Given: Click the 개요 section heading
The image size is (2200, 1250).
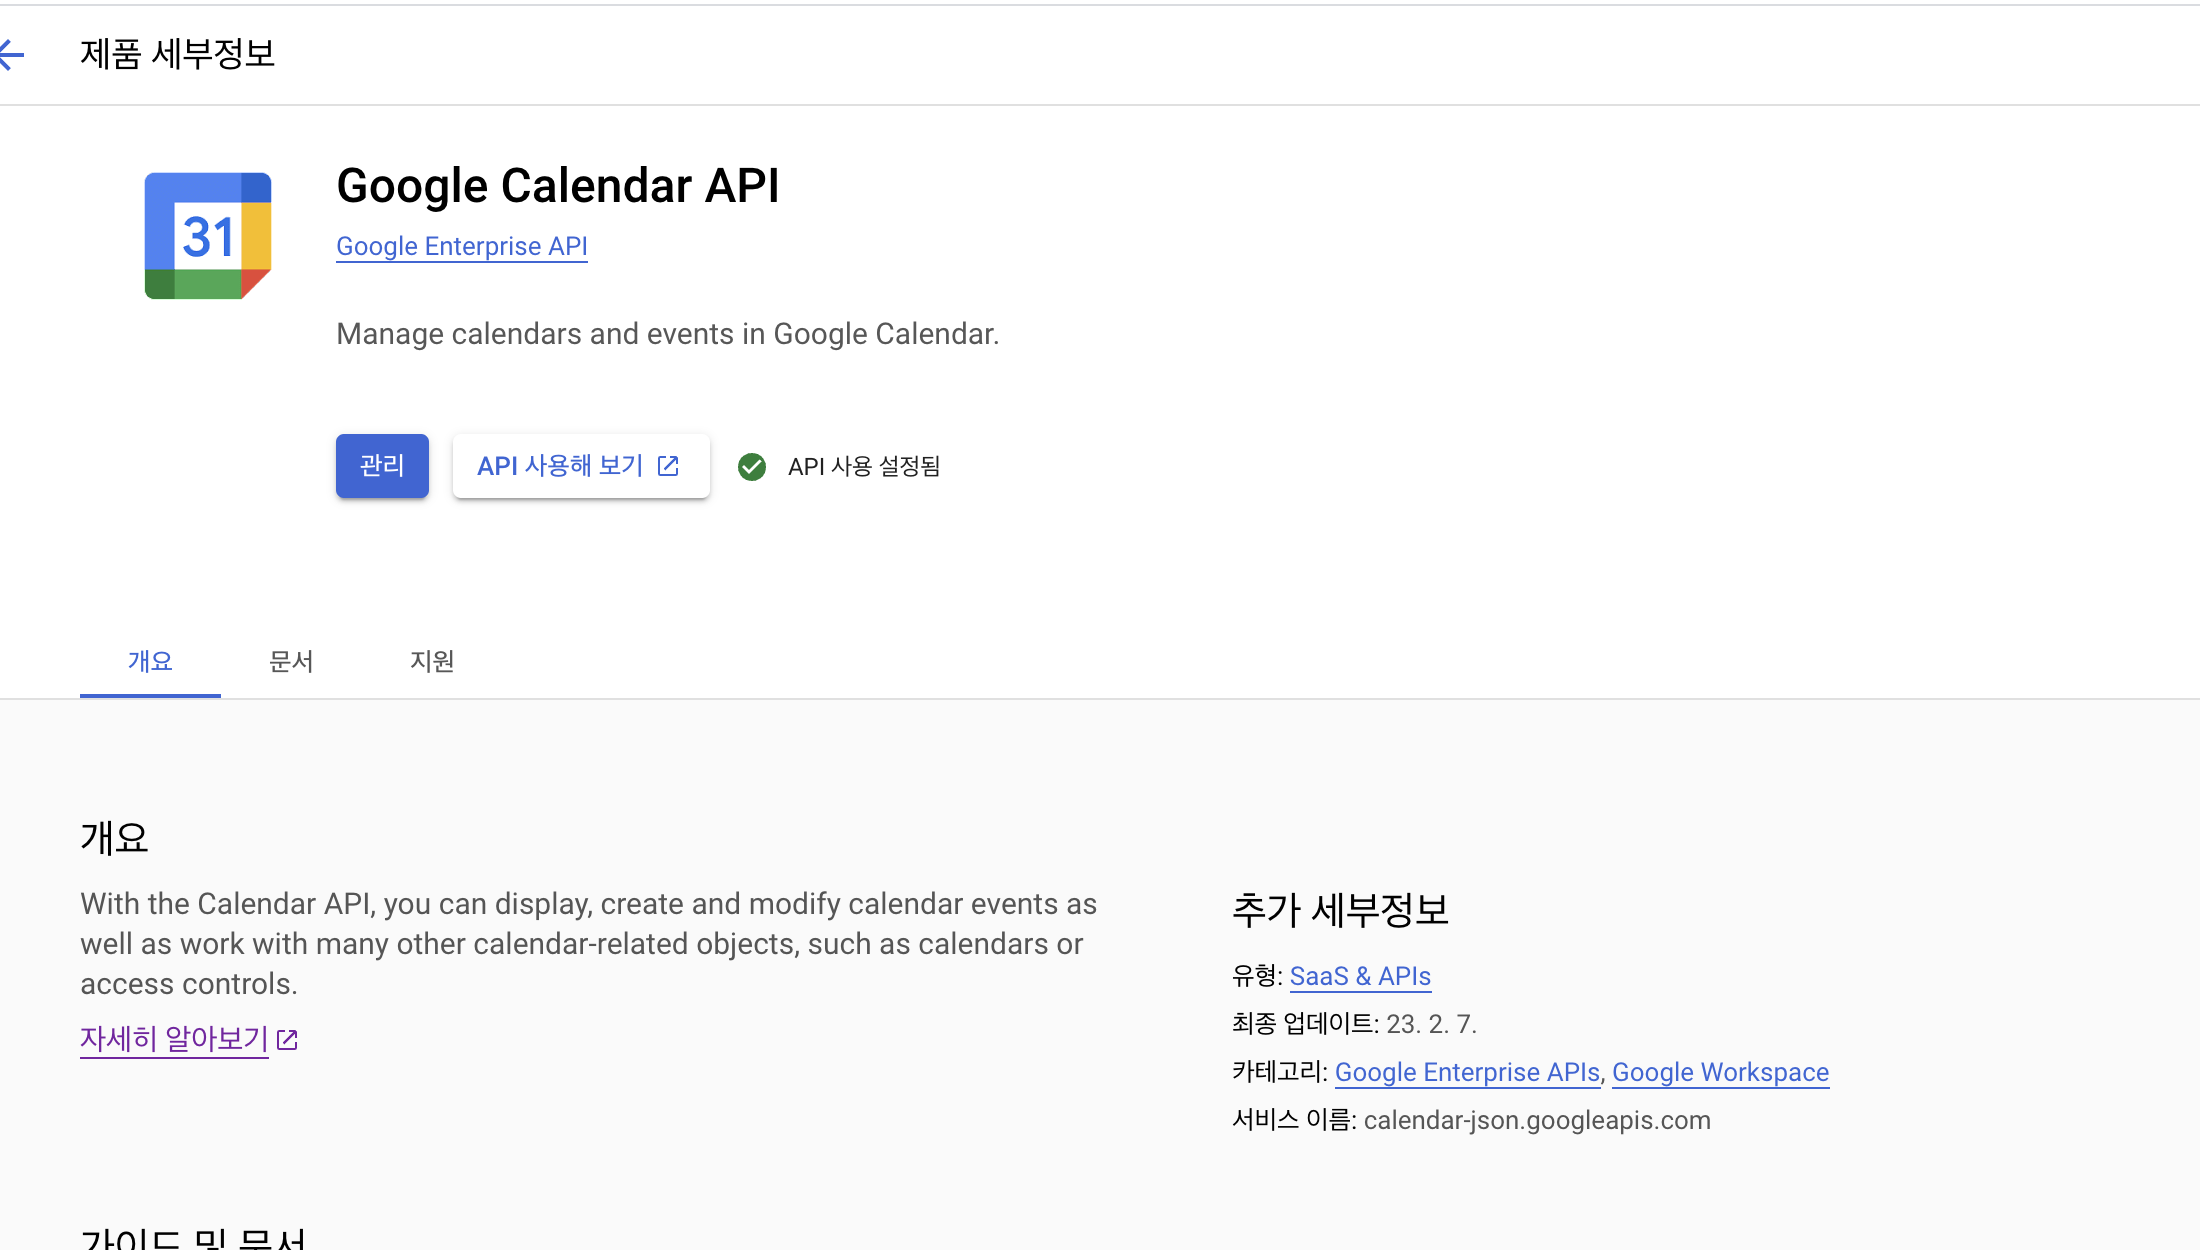Looking at the screenshot, I should tap(114, 838).
